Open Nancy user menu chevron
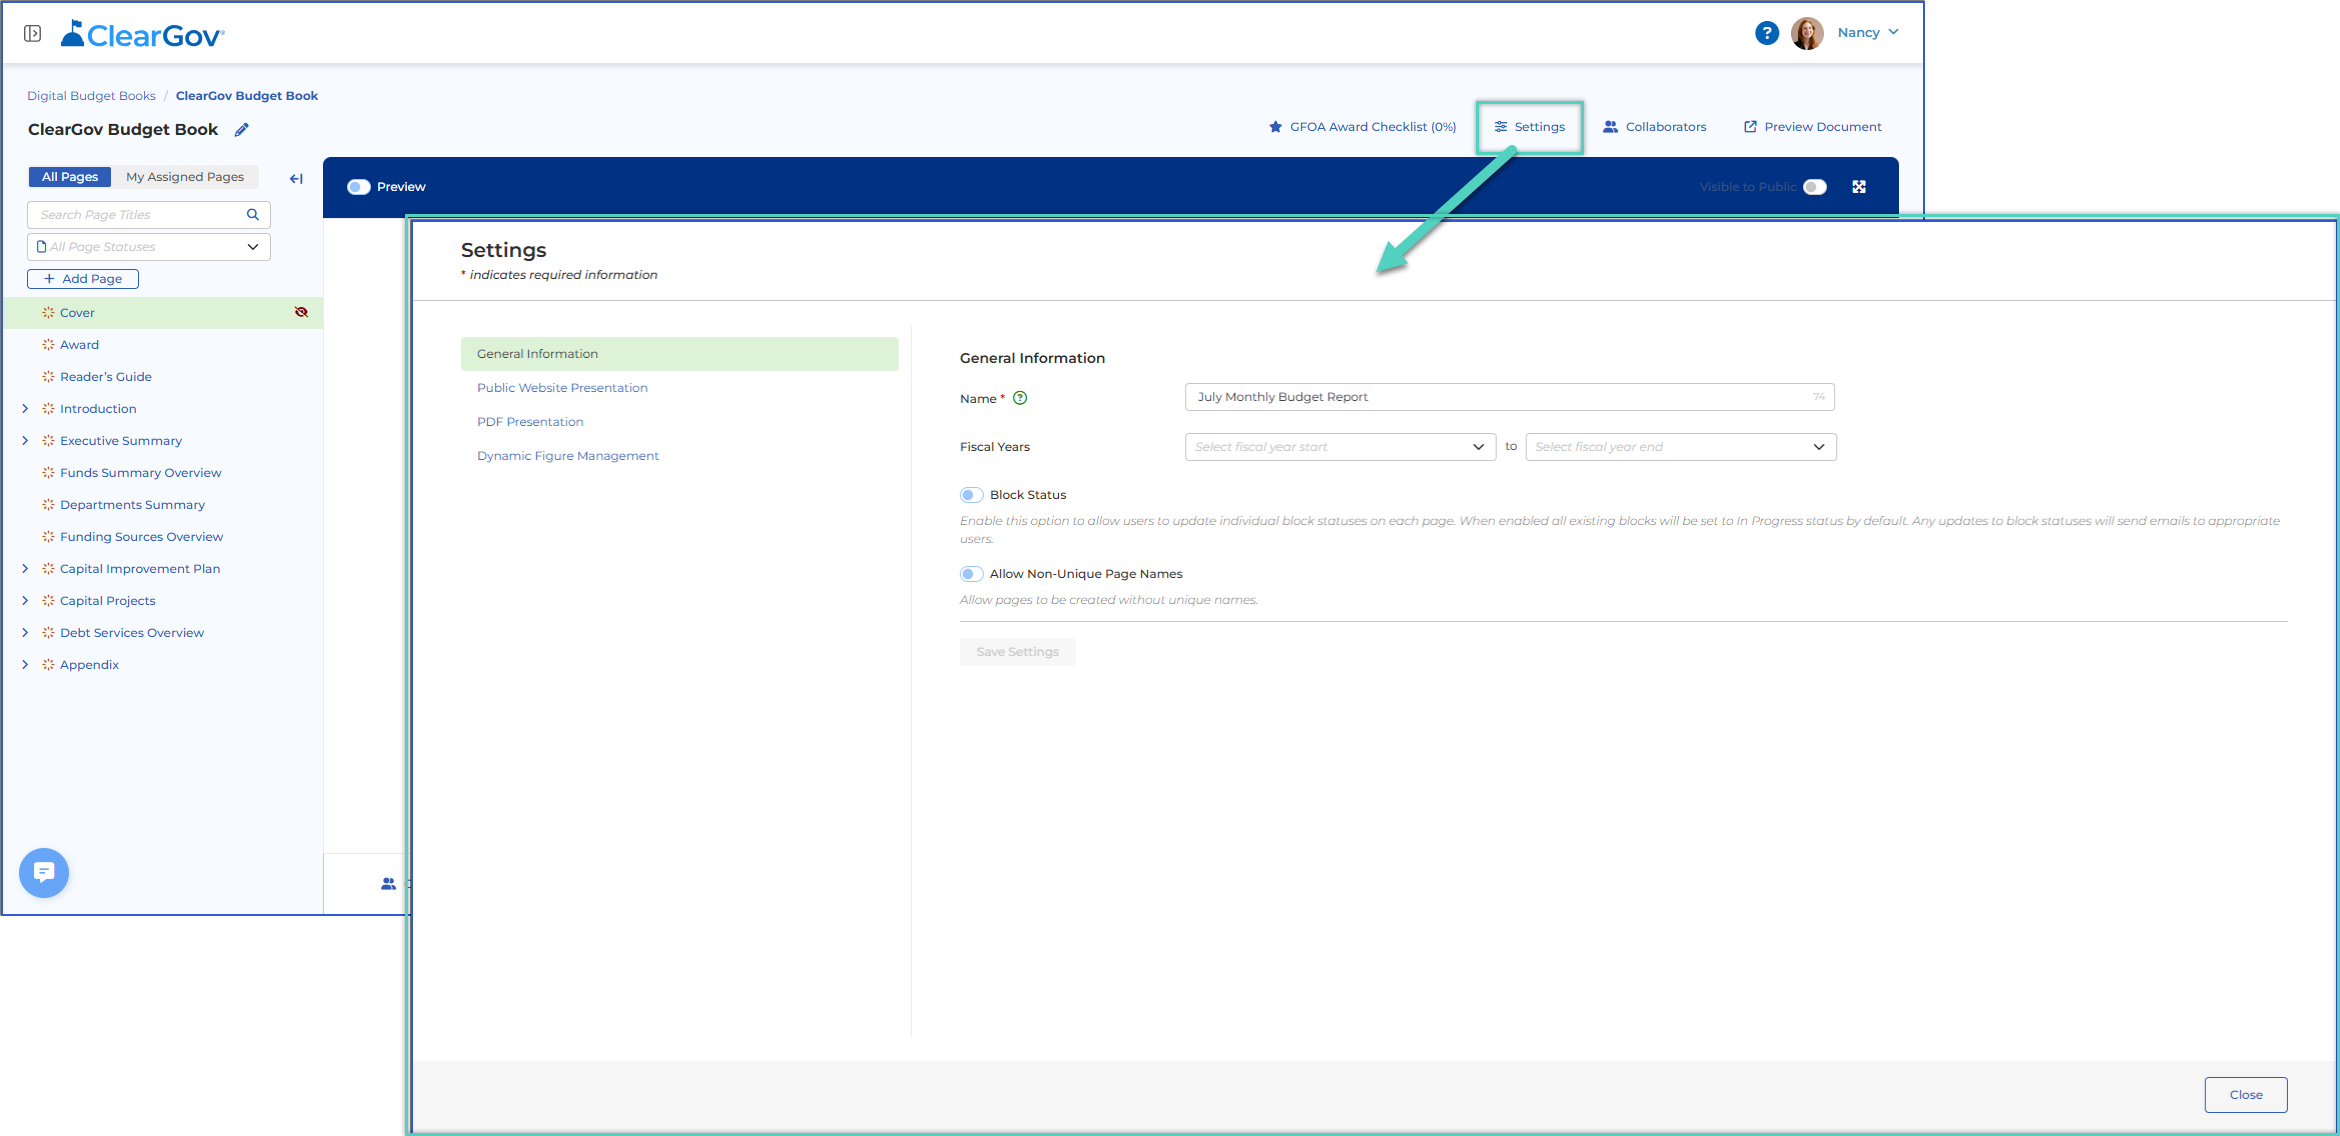 [1894, 32]
